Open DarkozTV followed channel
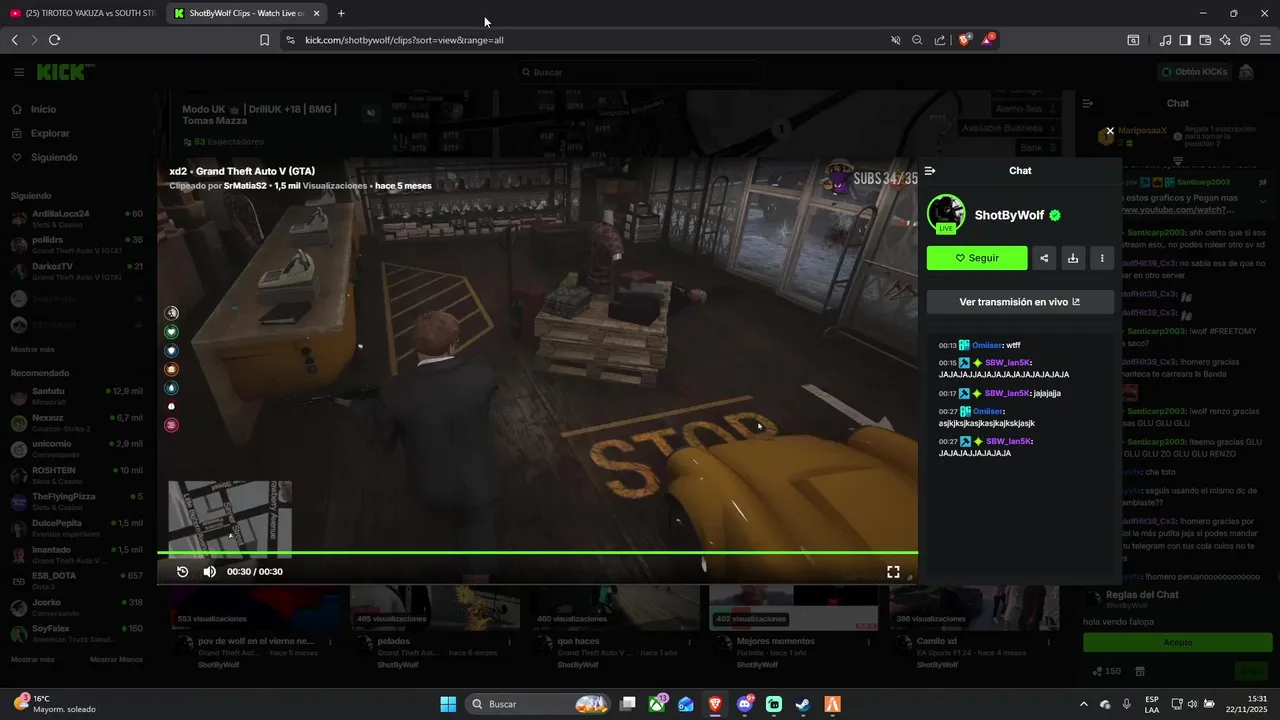The width and height of the screenshot is (1280, 720). tap(76, 271)
